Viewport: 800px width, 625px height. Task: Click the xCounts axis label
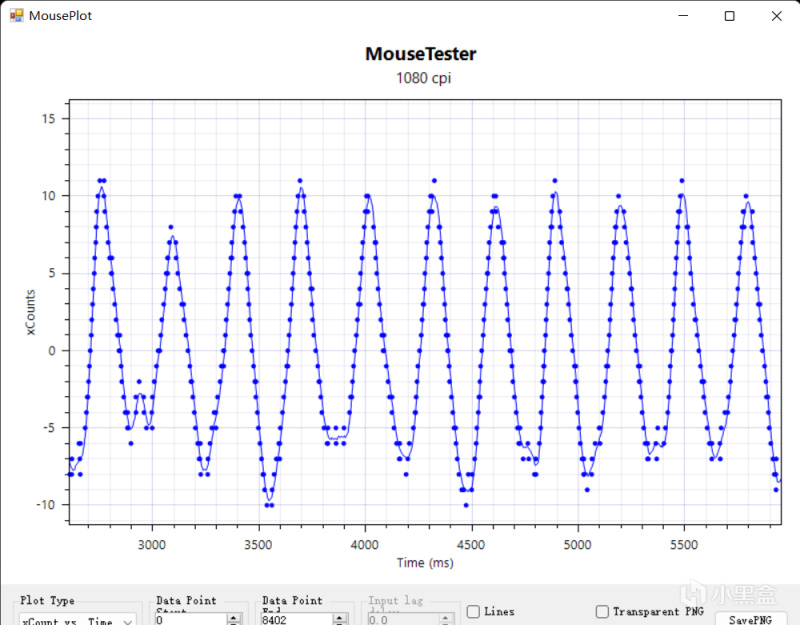pos(30,312)
